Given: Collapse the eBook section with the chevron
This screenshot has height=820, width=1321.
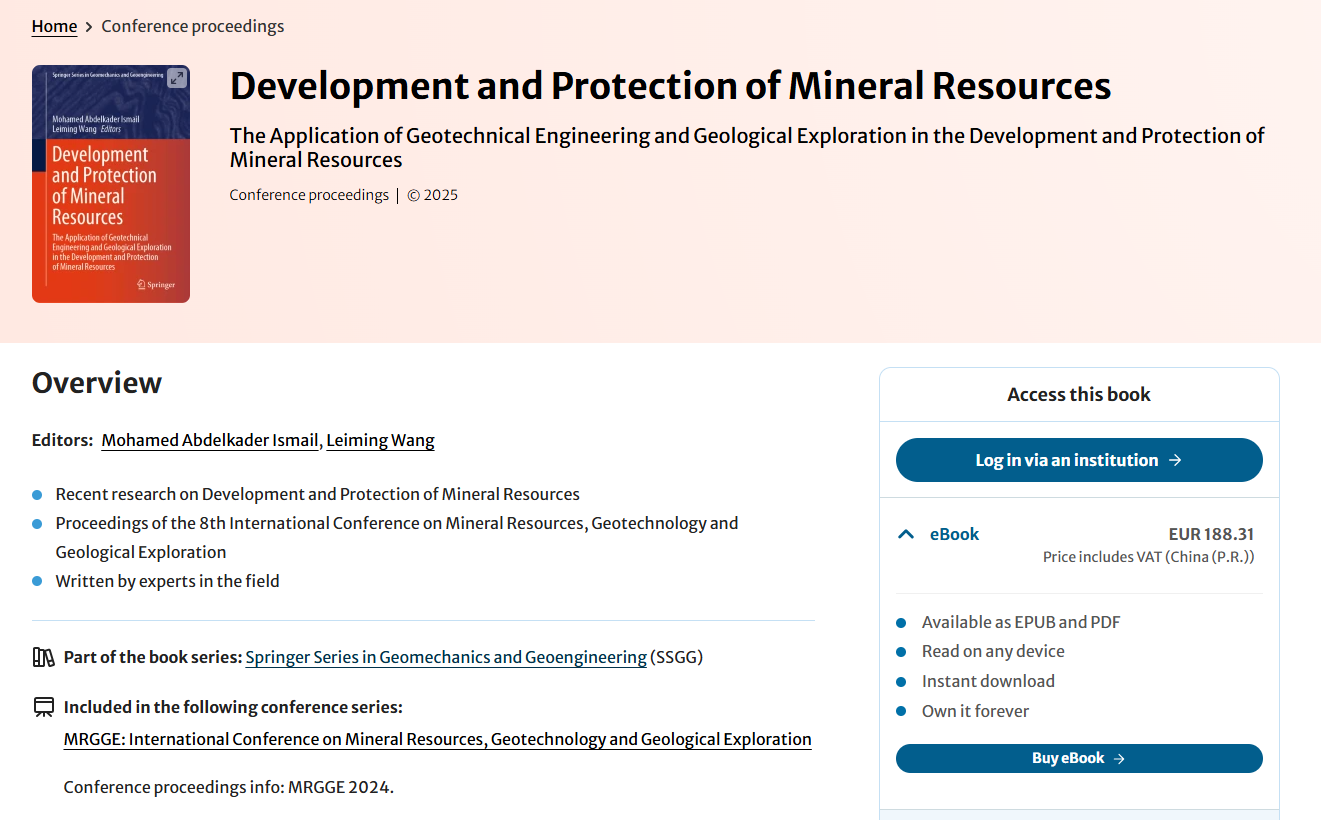Looking at the screenshot, I should point(906,534).
